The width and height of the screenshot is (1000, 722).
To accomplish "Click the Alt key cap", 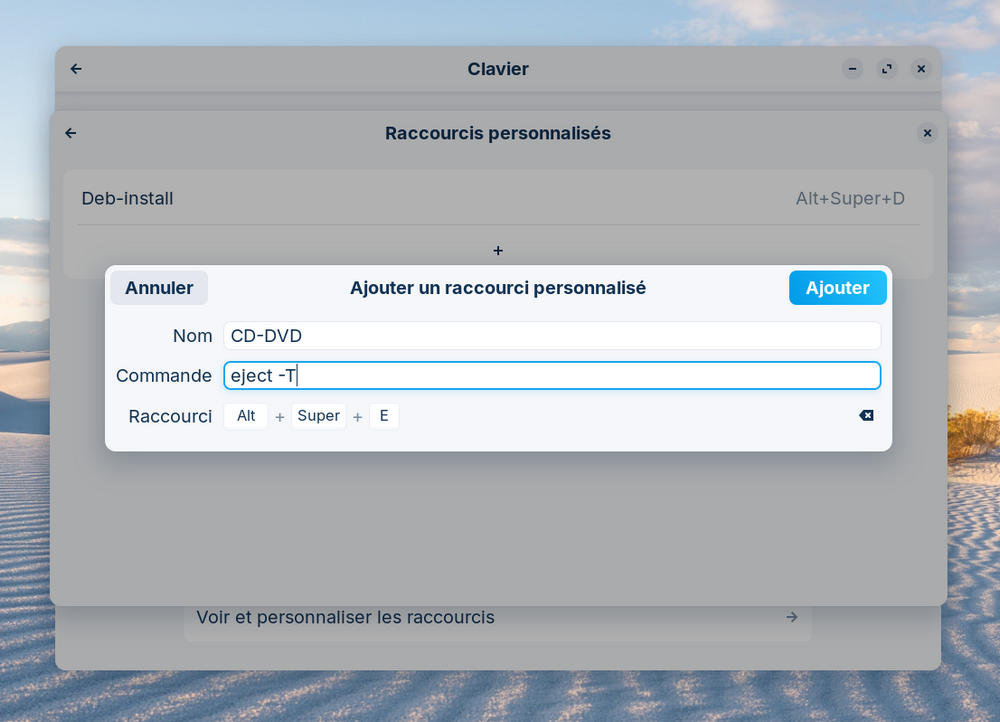I will click(x=246, y=416).
